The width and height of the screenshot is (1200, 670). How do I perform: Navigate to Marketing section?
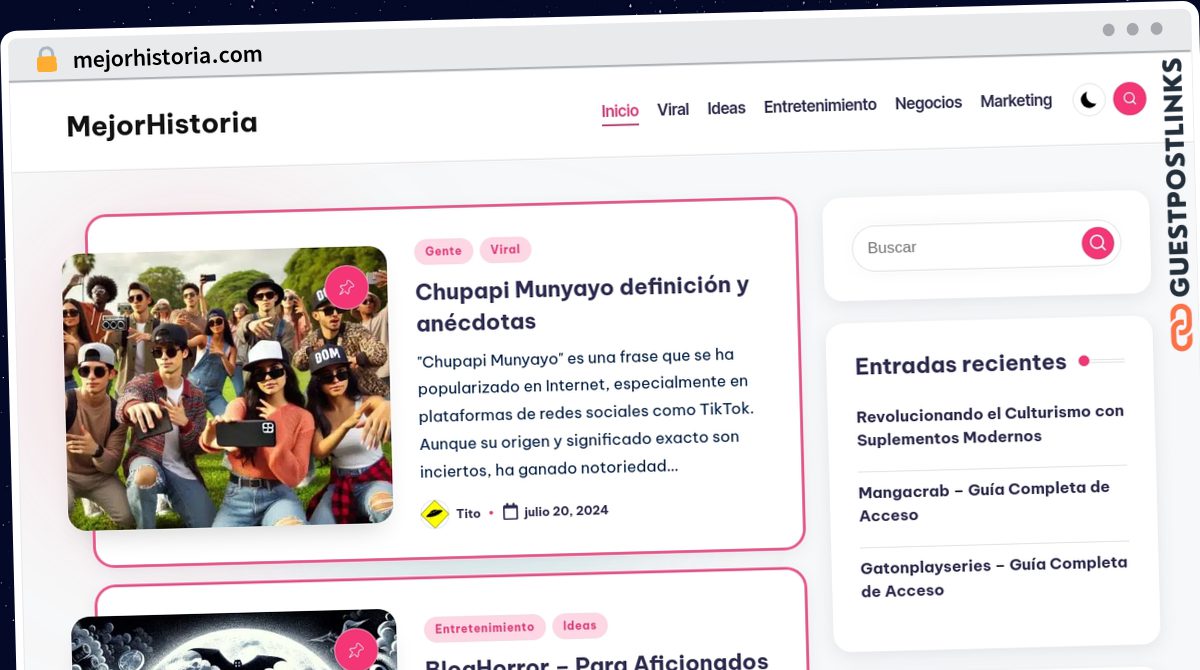(x=1016, y=101)
